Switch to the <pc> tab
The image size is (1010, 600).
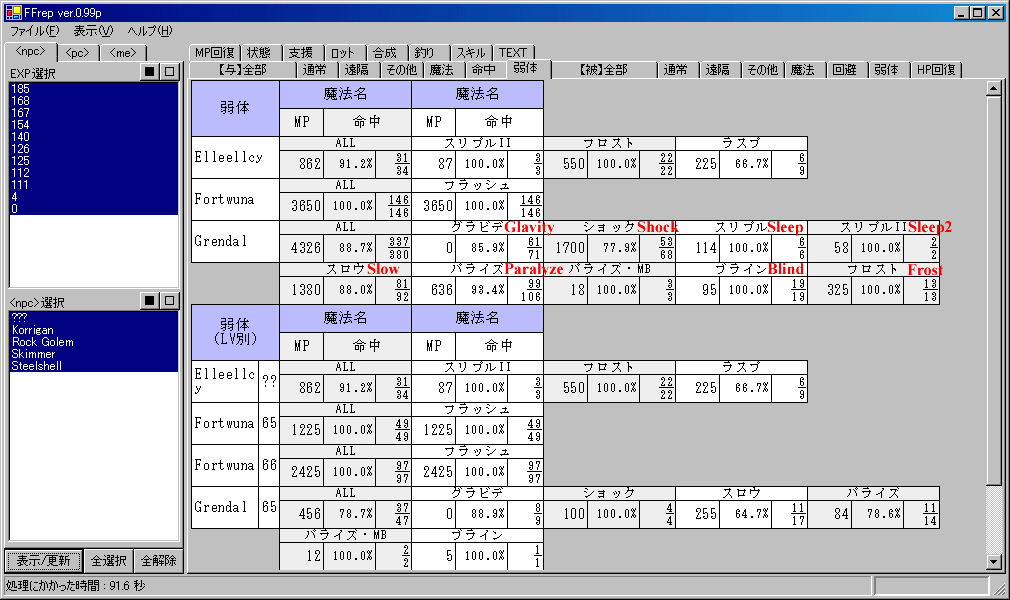pos(77,52)
